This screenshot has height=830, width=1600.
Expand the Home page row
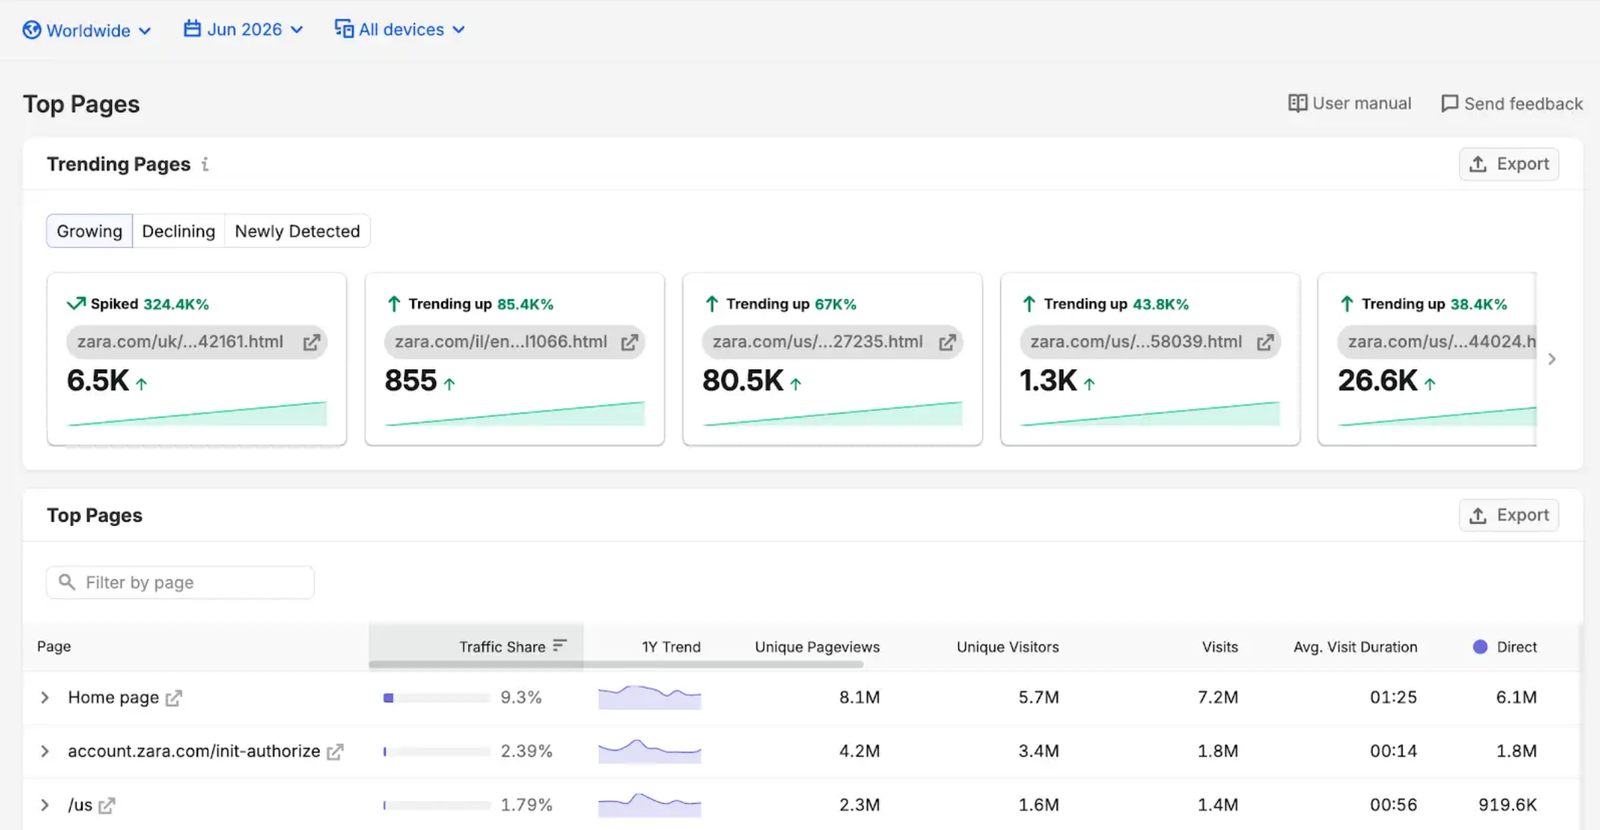(x=45, y=697)
